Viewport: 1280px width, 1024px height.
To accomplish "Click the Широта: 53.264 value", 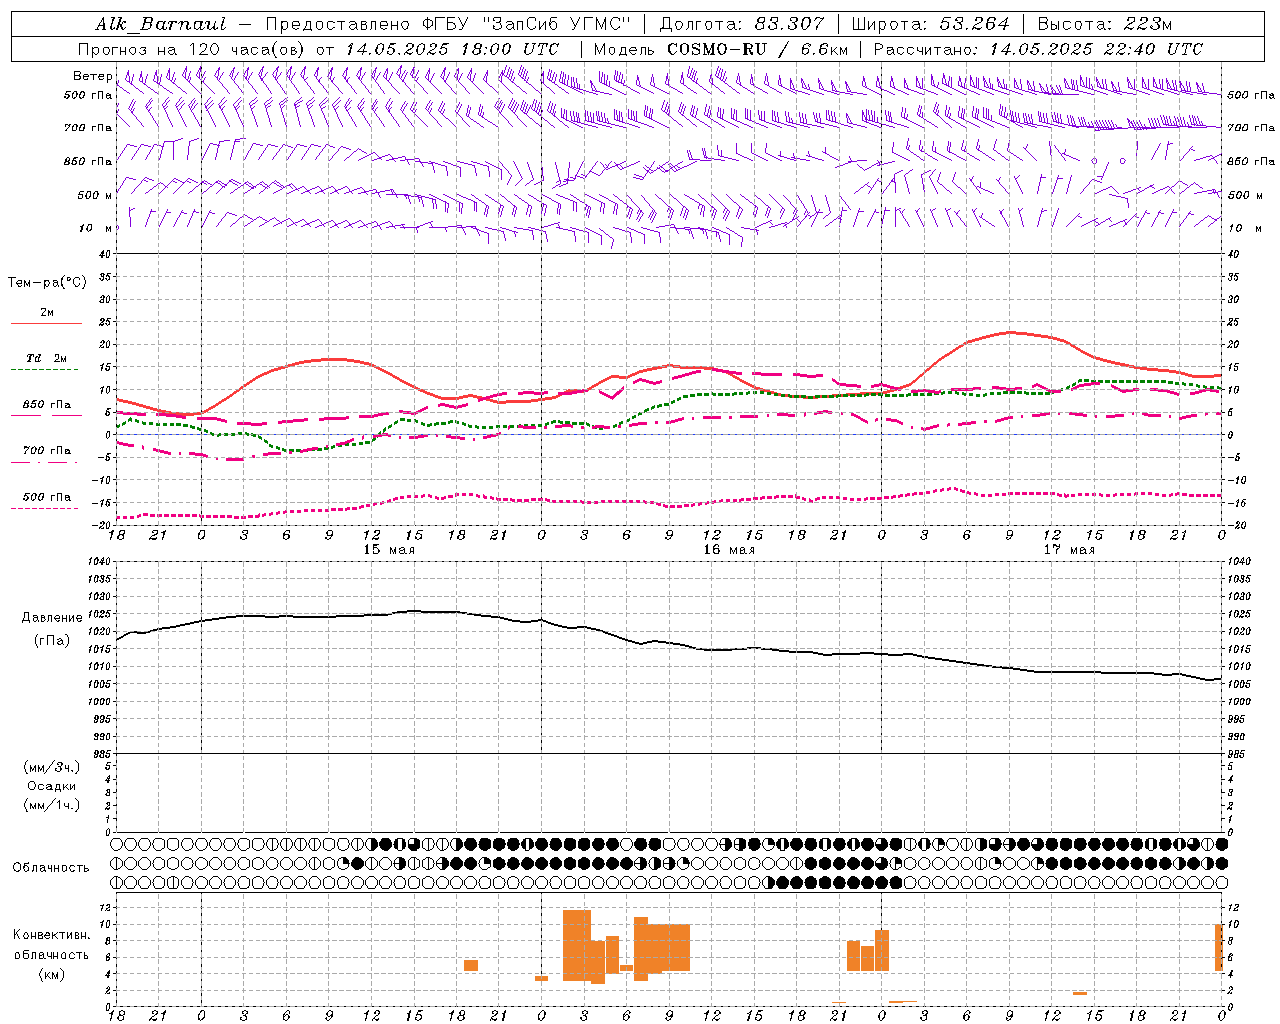I will [930, 24].
